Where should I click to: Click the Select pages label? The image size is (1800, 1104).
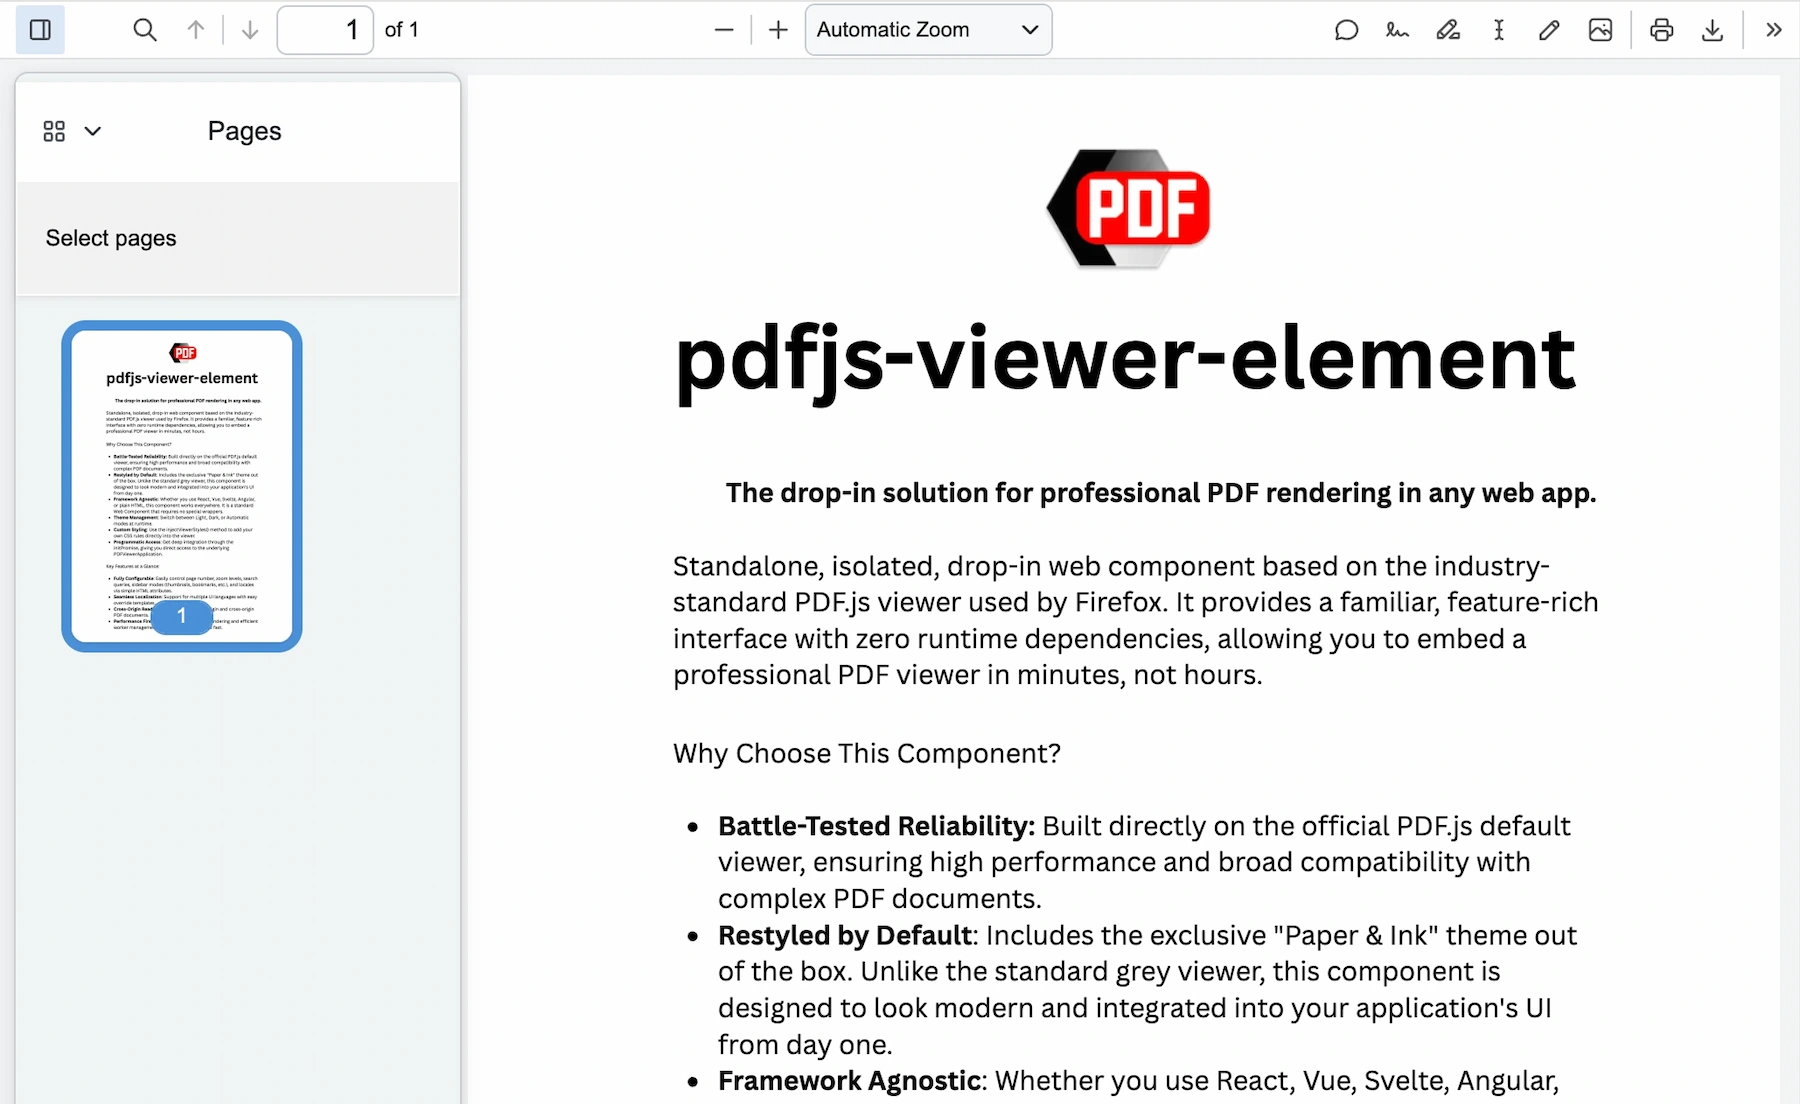pyautogui.click(x=111, y=238)
